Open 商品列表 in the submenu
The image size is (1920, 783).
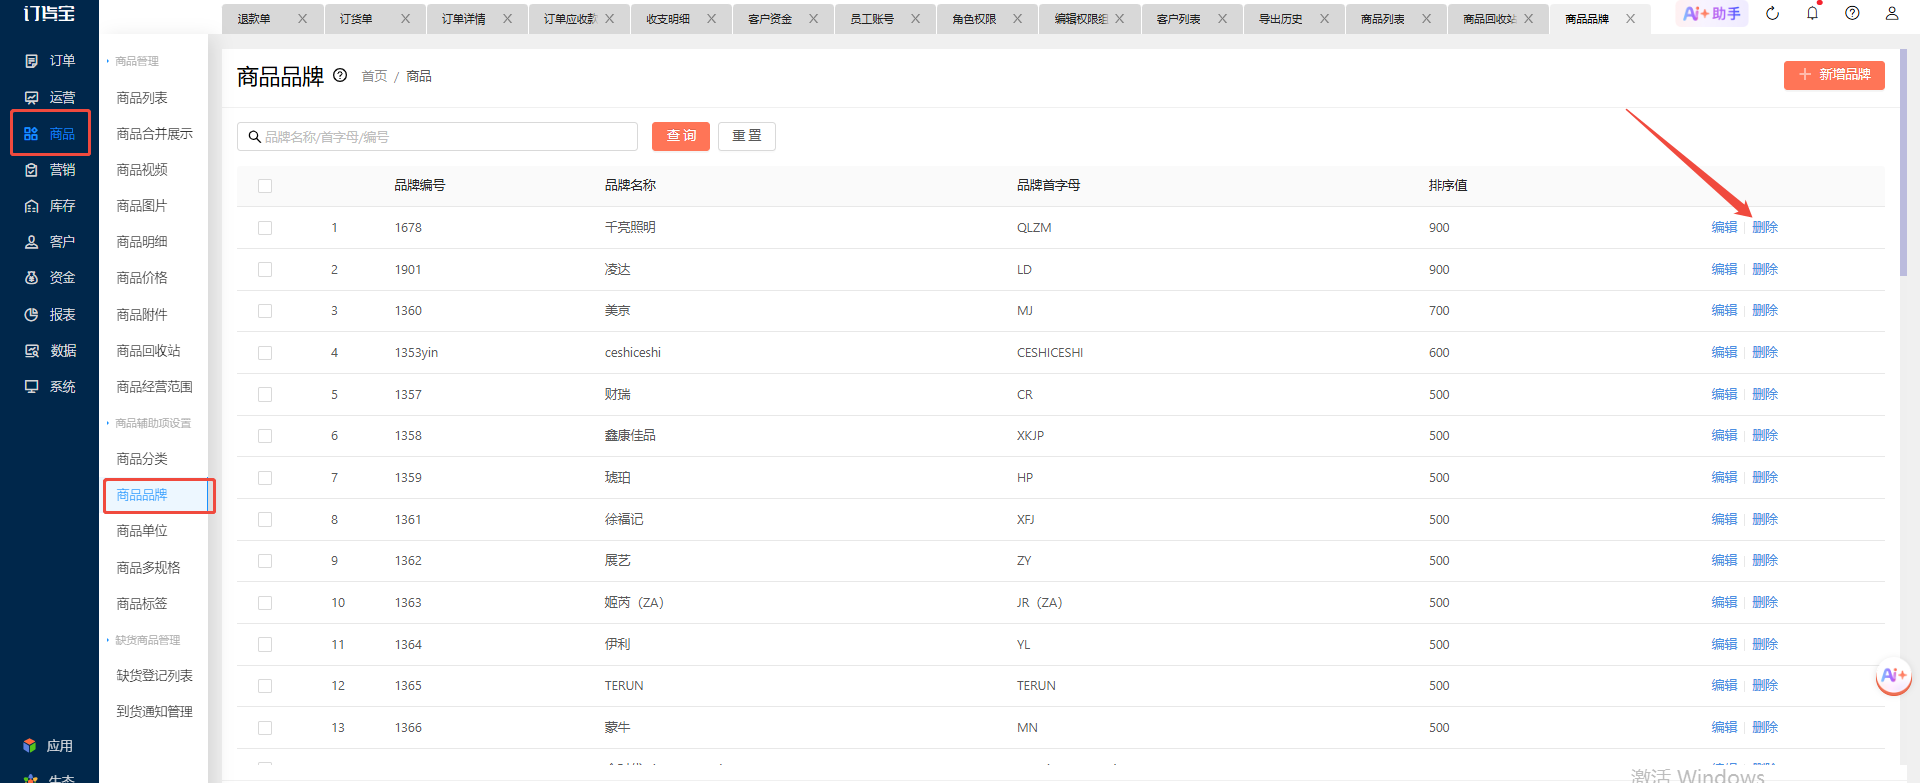[x=142, y=98]
